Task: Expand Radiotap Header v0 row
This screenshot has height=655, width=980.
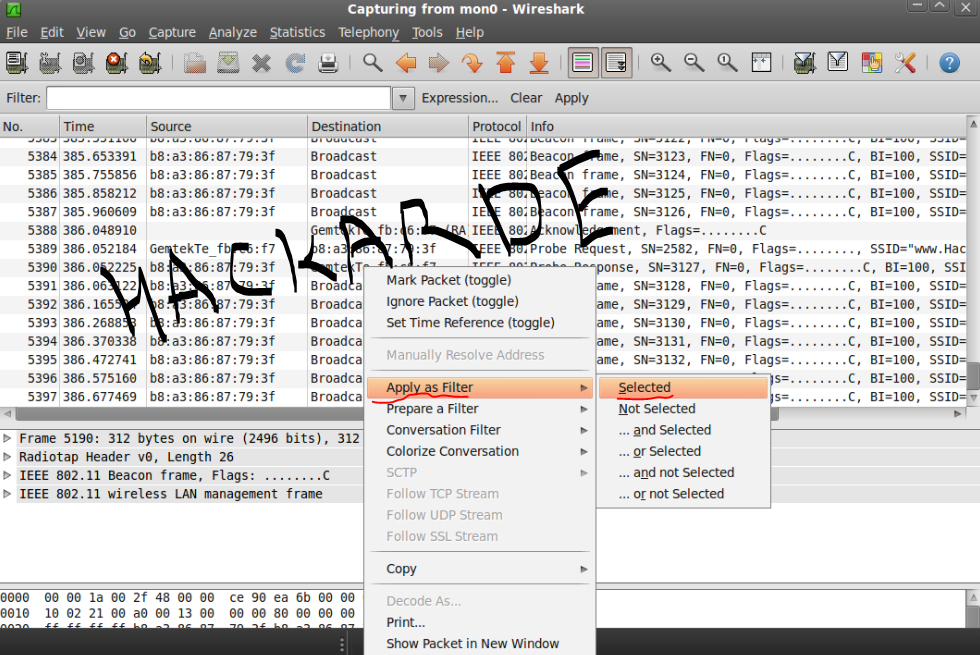Action: tap(7, 457)
